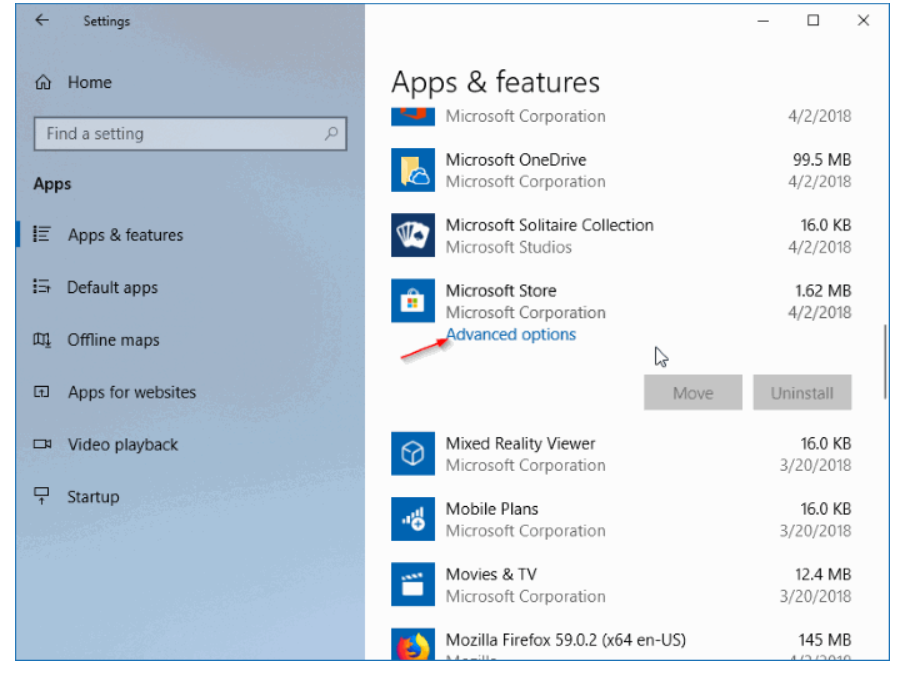Viewport: 909px width, 679px height.
Task: Click the 12.4 MB size value
Action: coord(823,575)
